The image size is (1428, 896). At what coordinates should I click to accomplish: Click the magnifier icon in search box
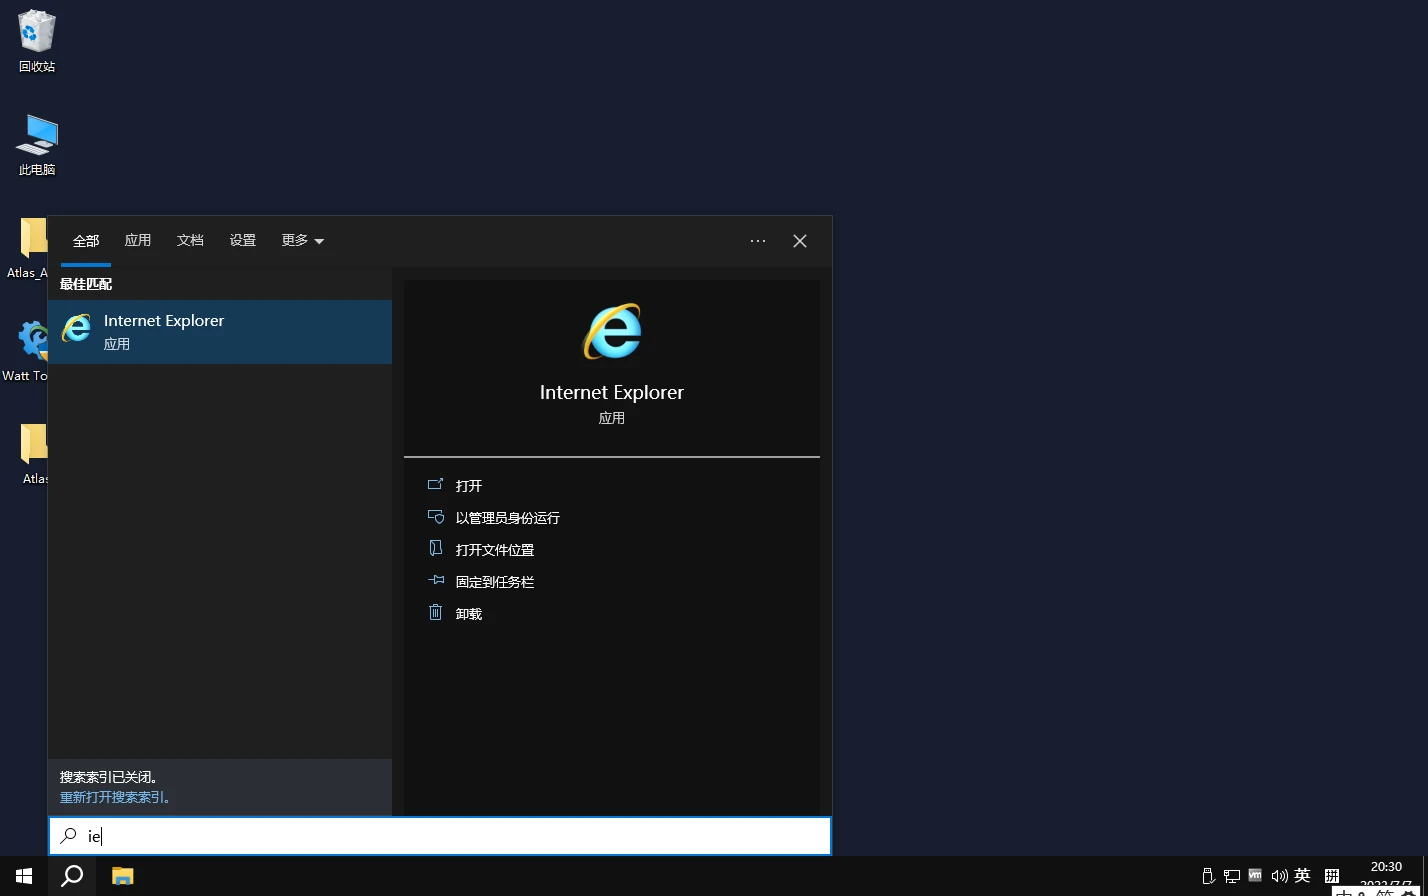point(68,835)
